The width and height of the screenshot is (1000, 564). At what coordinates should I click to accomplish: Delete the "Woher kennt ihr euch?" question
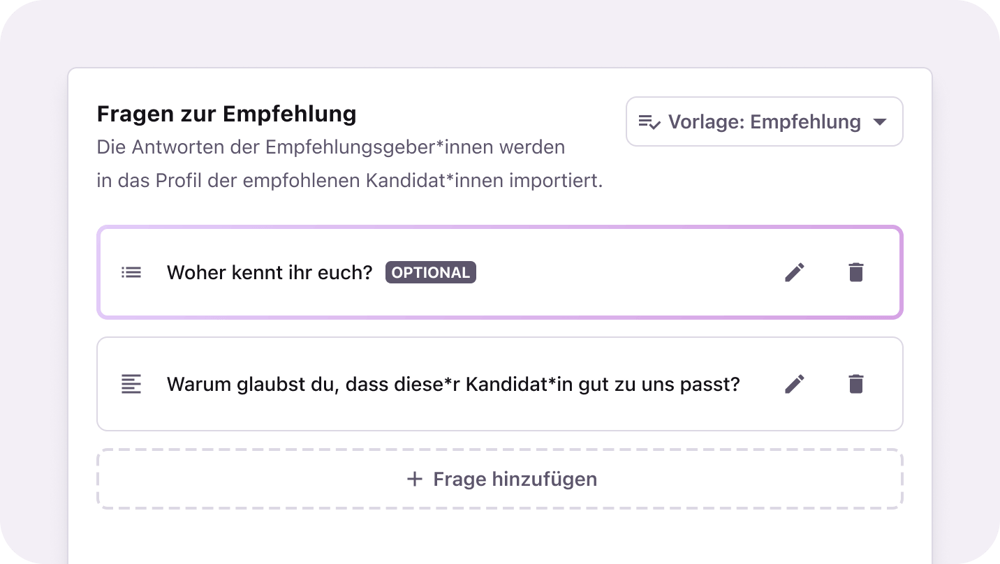click(x=856, y=272)
